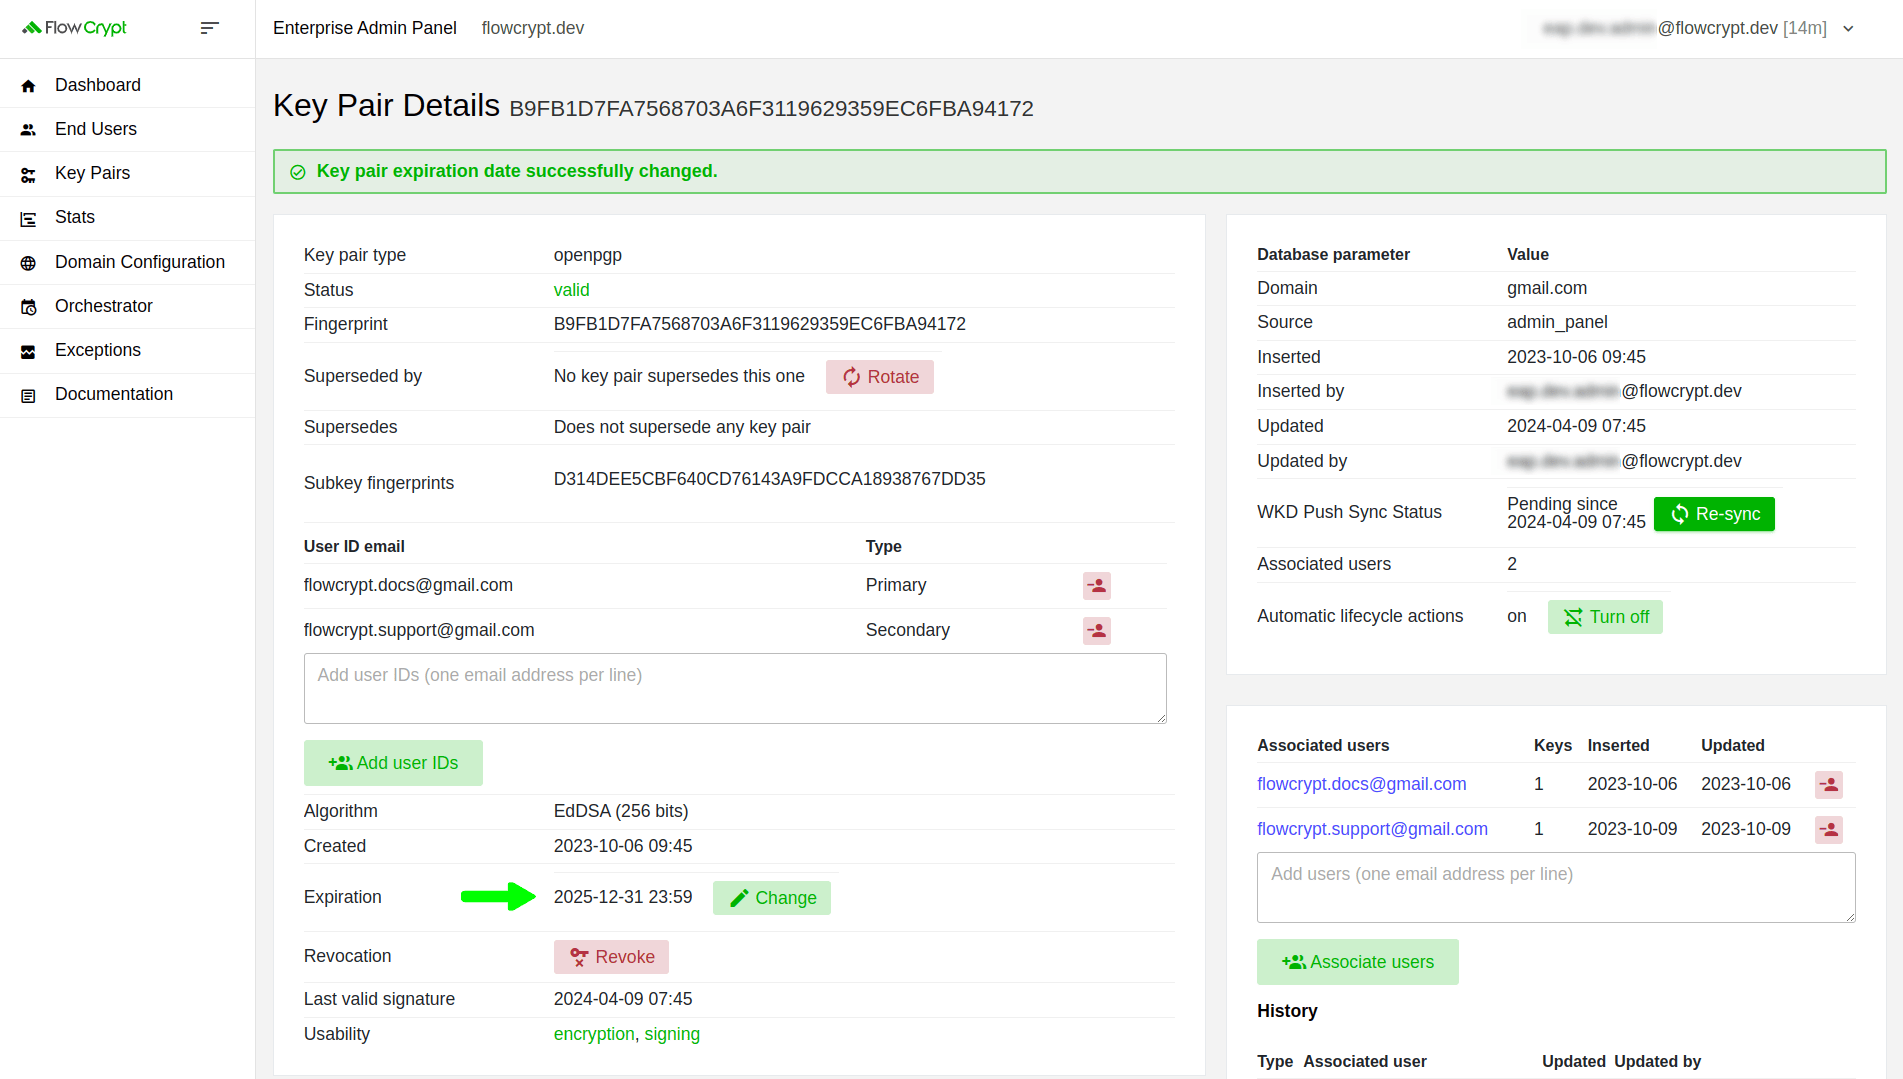This screenshot has width=1903, height=1079.
Task: Click the End Users people icon
Action: pyautogui.click(x=28, y=130)
